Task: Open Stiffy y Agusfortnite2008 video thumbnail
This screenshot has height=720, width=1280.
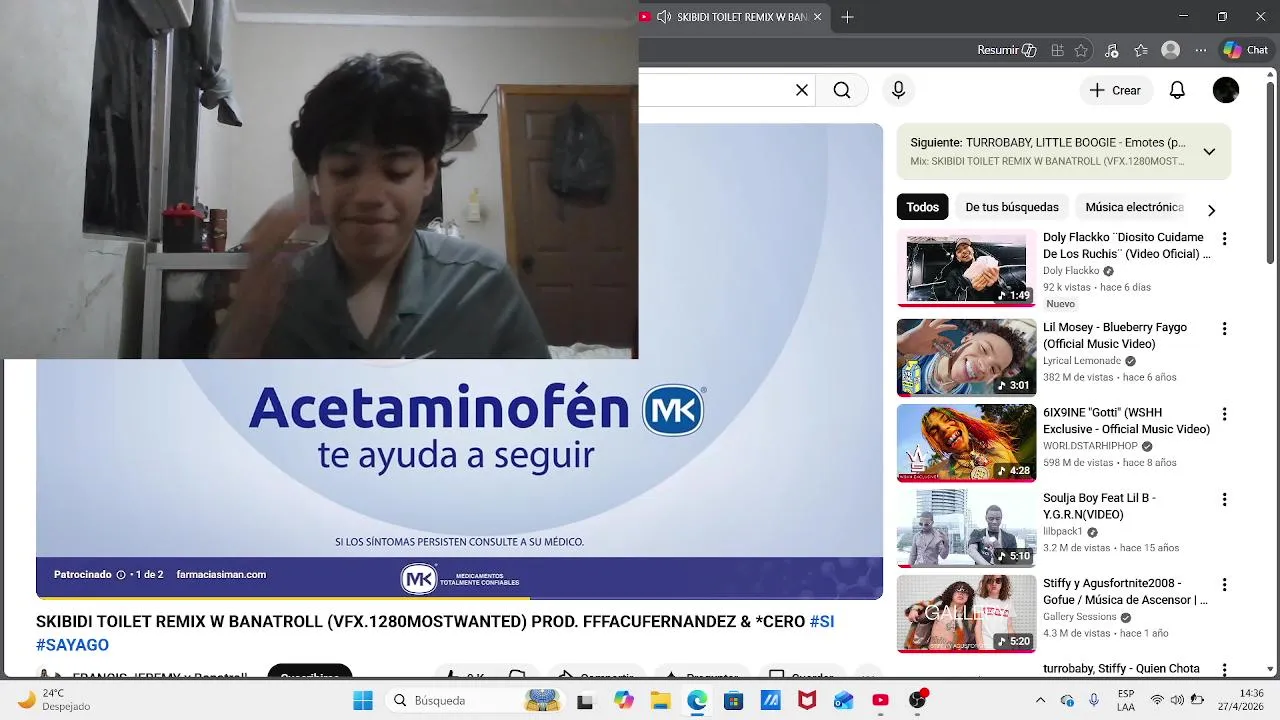Action: tap(966, 614)
